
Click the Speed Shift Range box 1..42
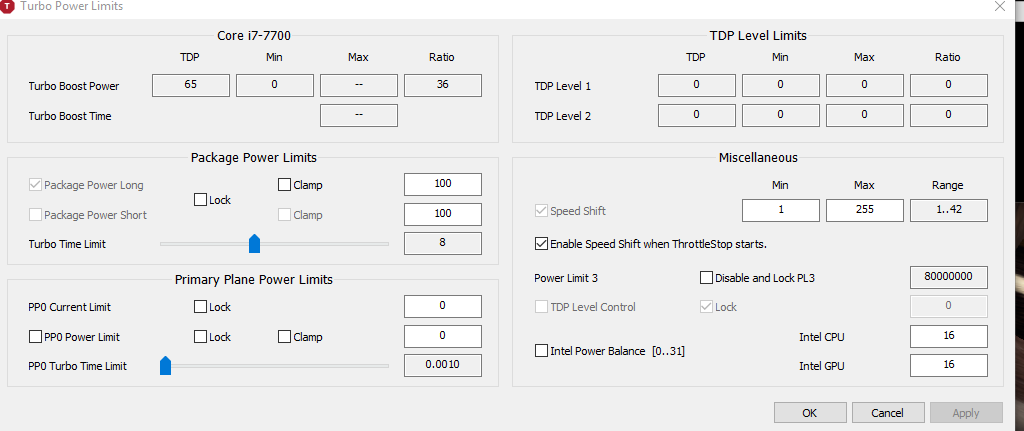coord(948,211)
